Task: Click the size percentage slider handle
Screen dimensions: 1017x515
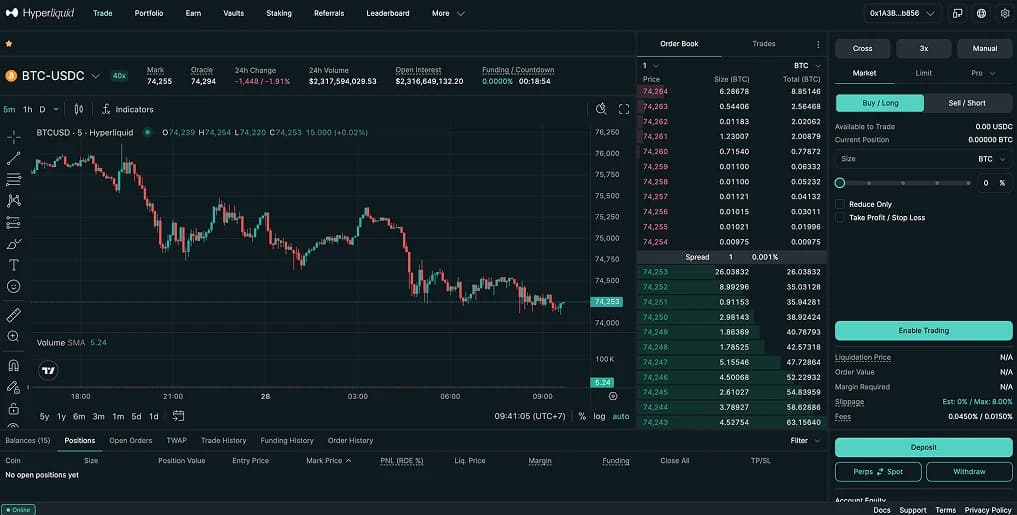Action: pos(840,183)
